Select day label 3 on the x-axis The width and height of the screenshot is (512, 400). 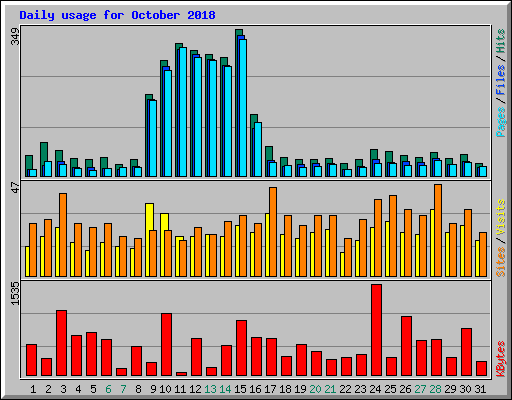[x=63, y=389]
